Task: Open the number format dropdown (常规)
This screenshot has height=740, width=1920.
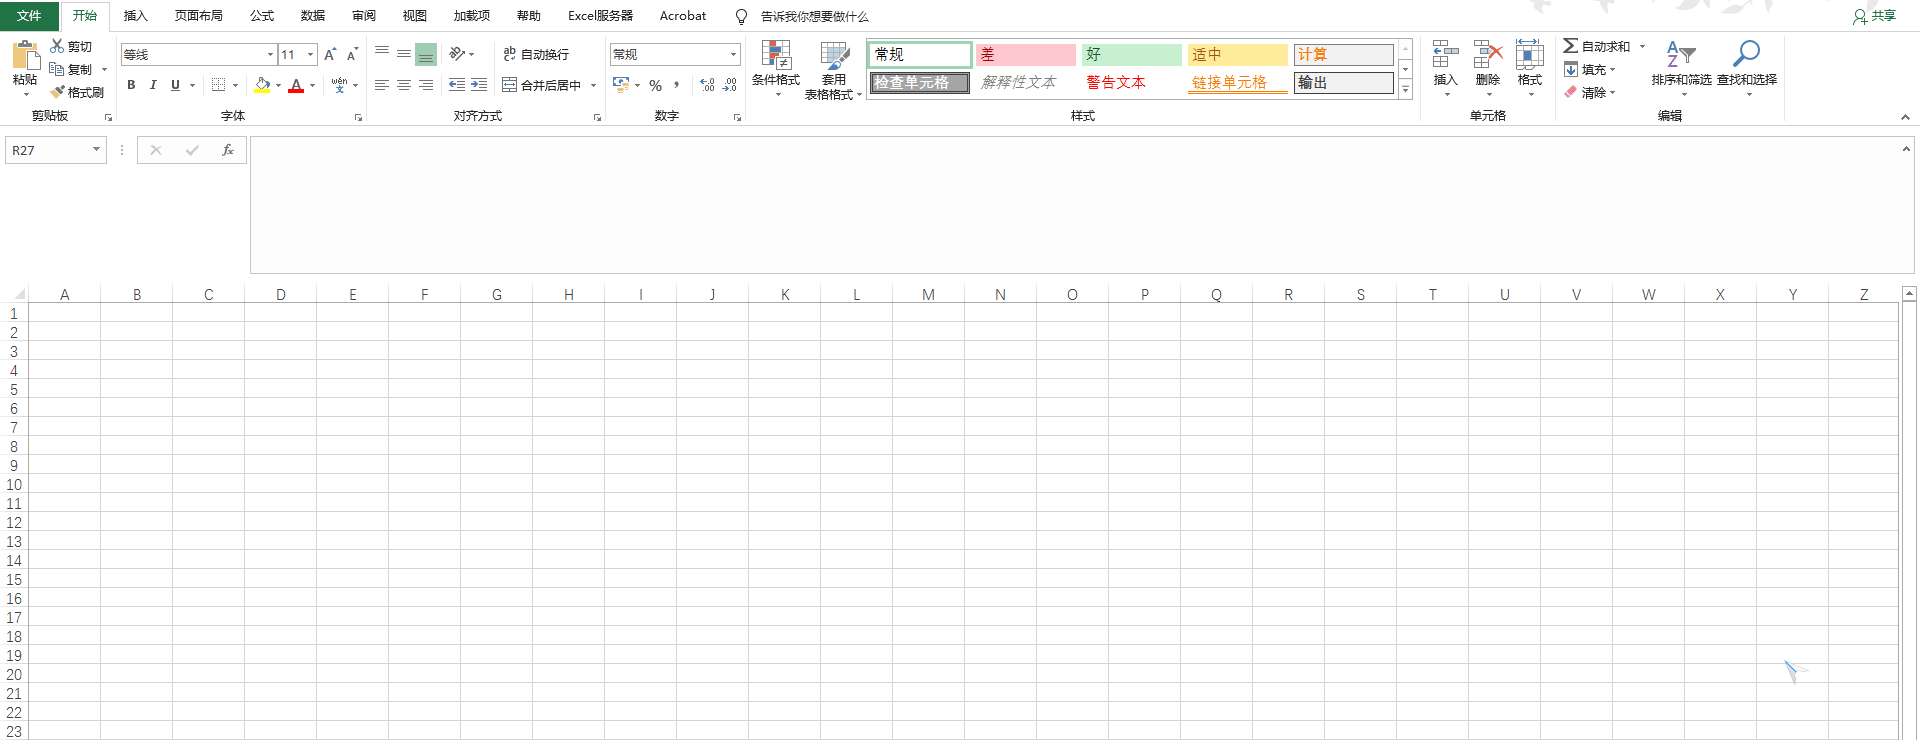Action: [733, 55]
